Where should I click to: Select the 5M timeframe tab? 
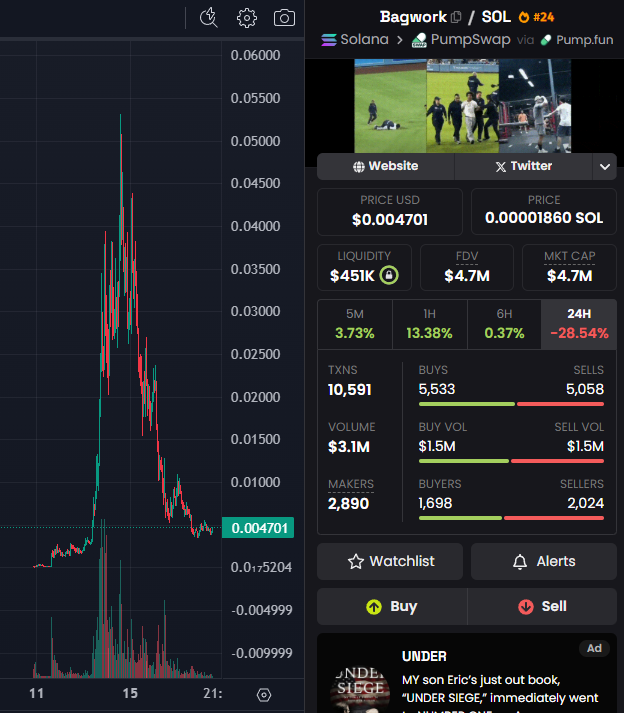[x=355, y=324]
